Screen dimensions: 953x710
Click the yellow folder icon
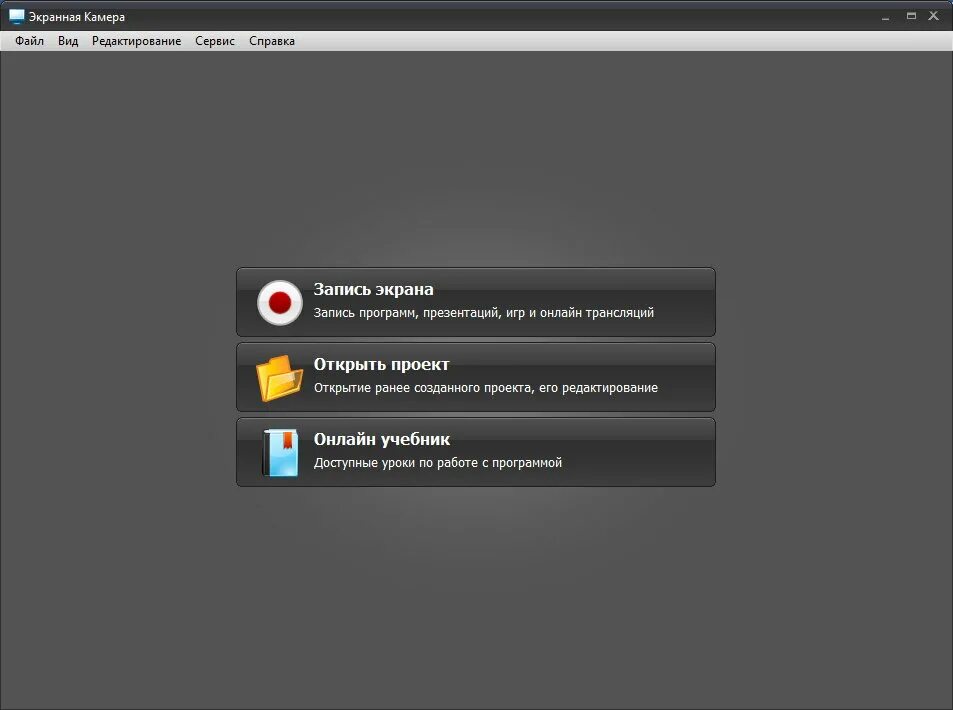pos(280,377)
